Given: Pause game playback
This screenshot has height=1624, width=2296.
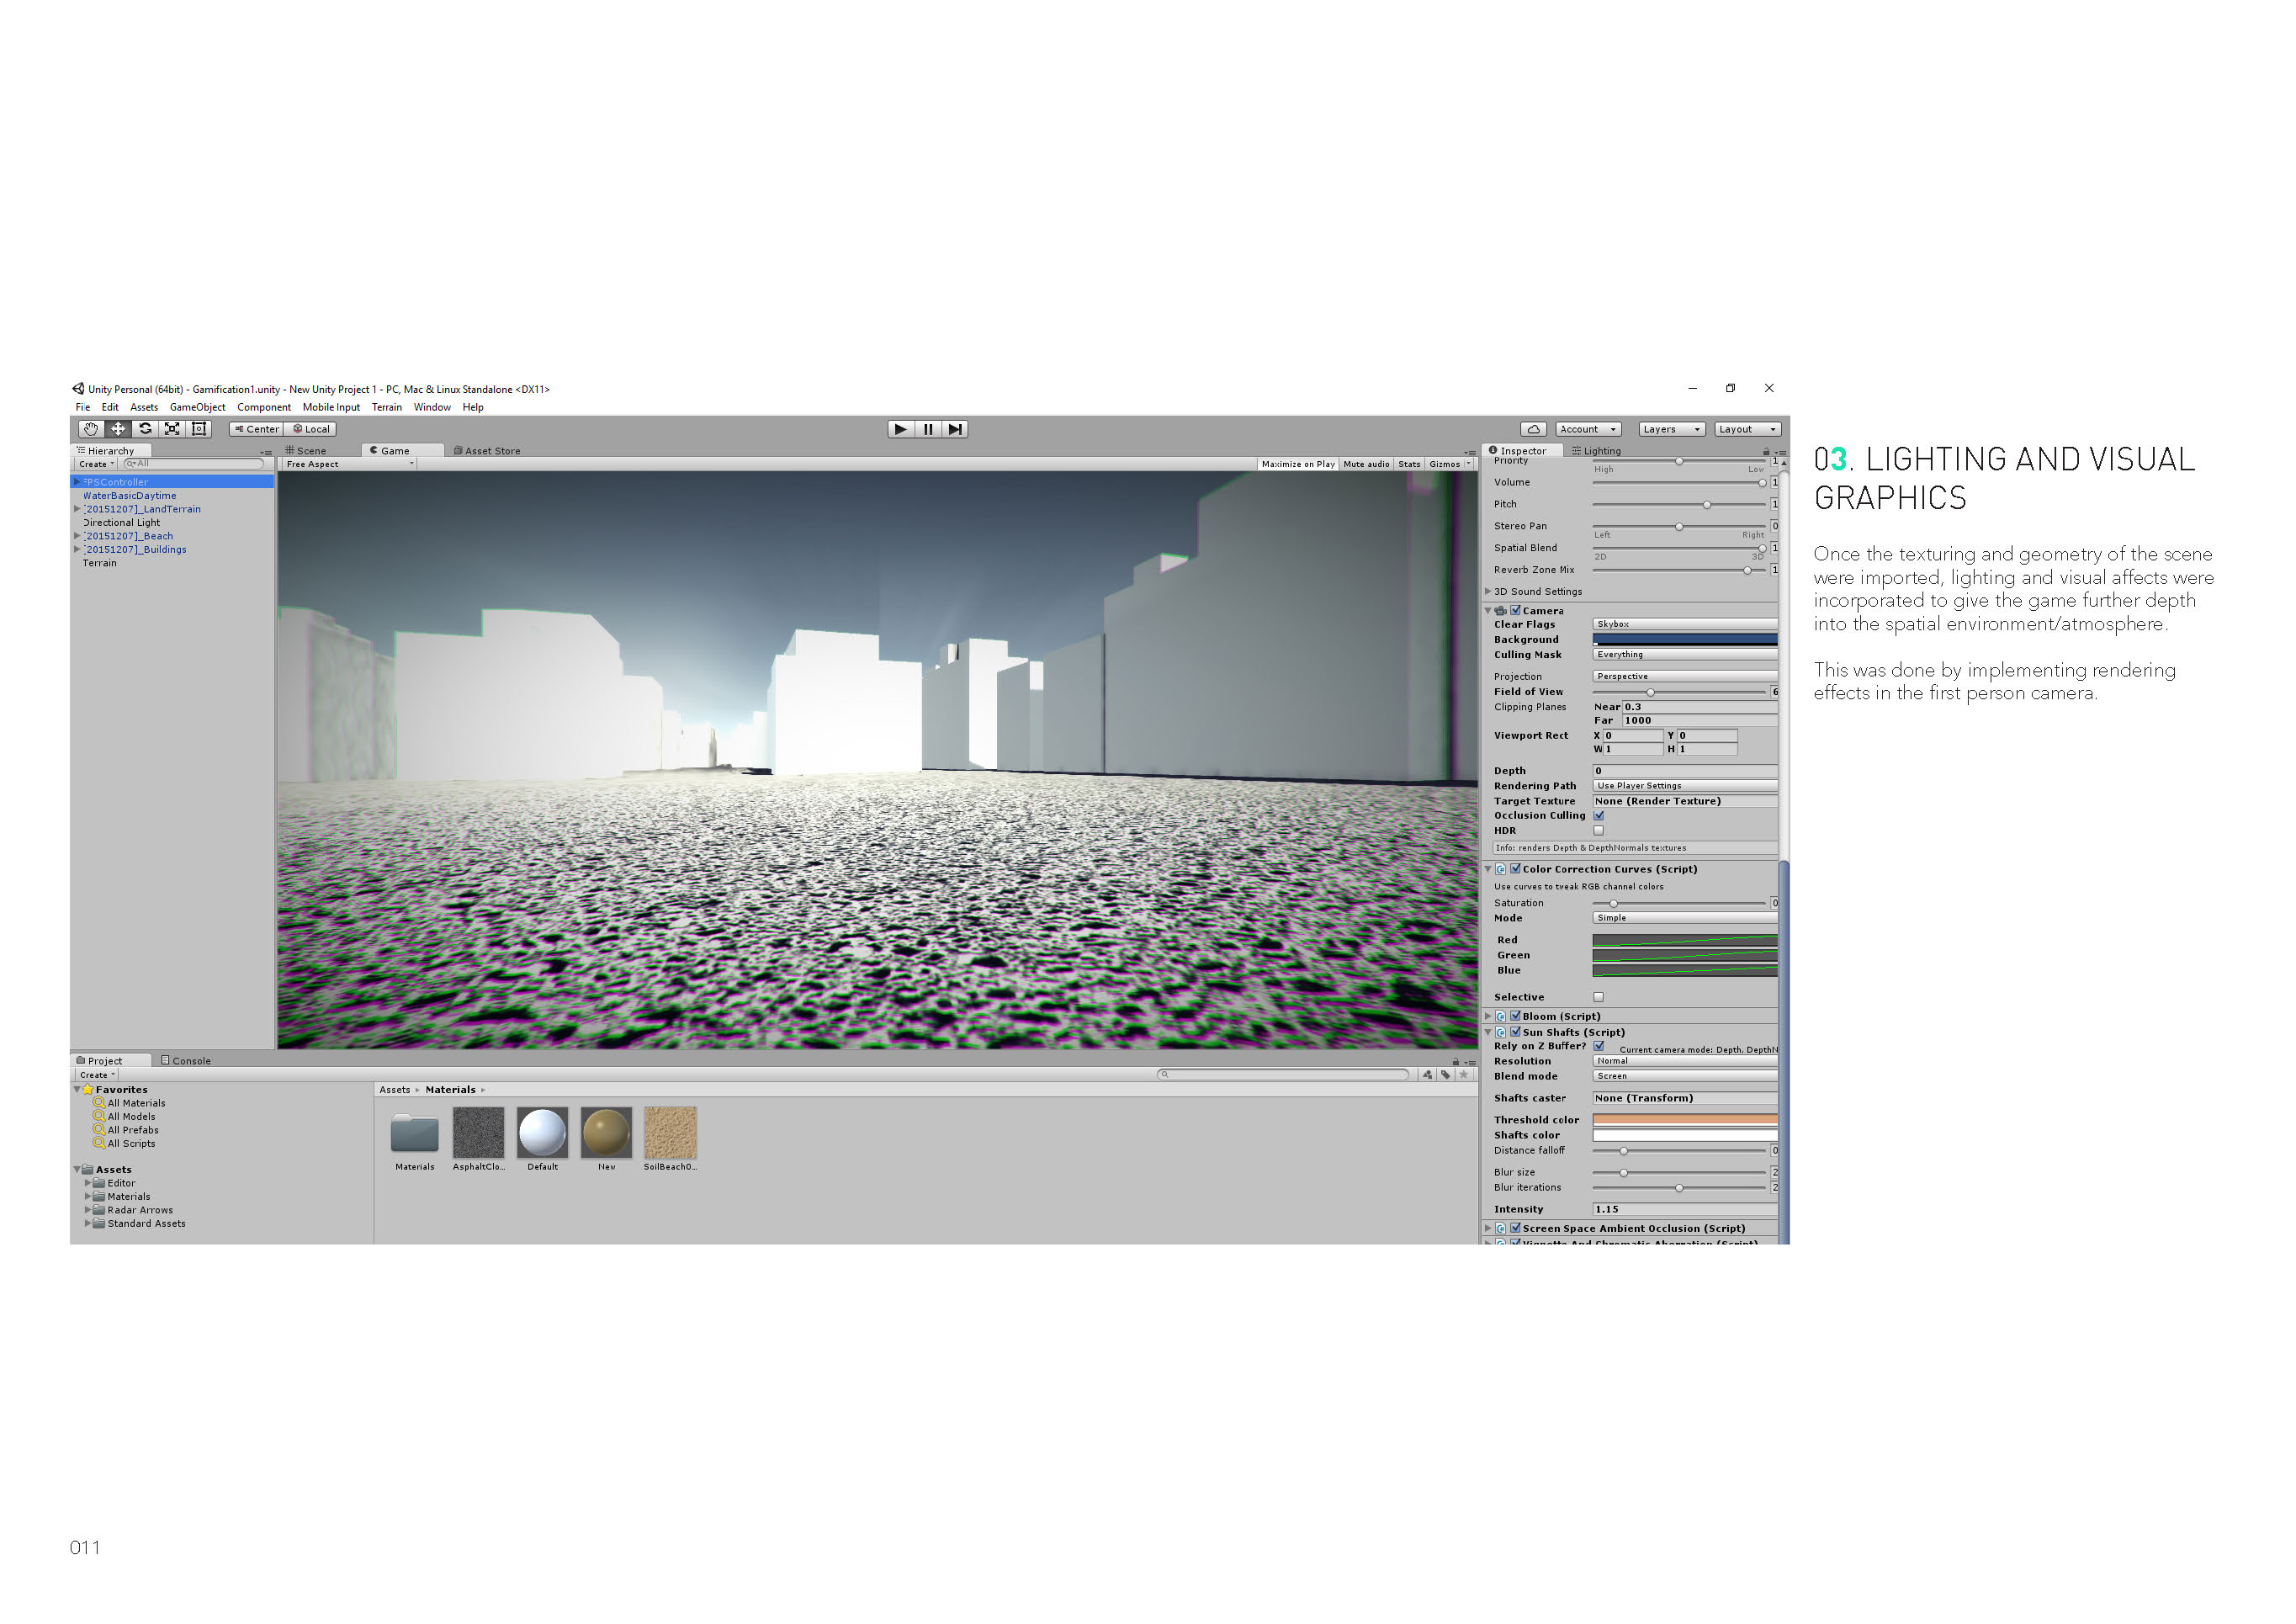Looking at the screenshot, I should [927, 429].
